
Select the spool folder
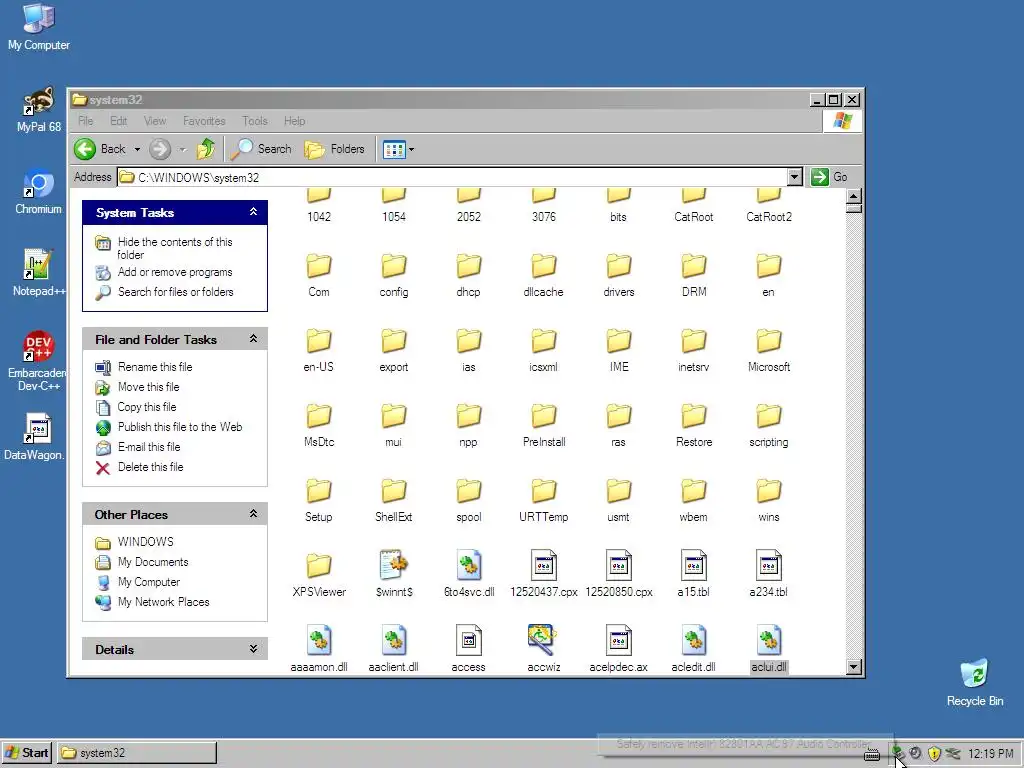(469, 500)
